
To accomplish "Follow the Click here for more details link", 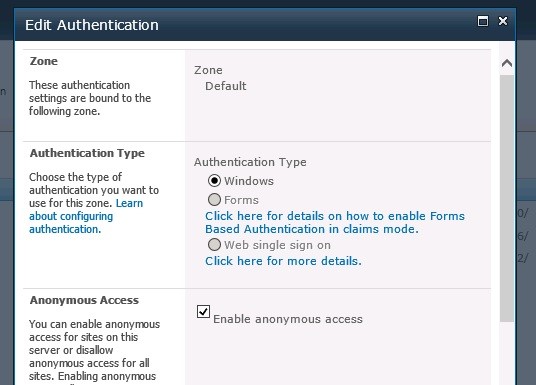I will [x=283, y=261].
